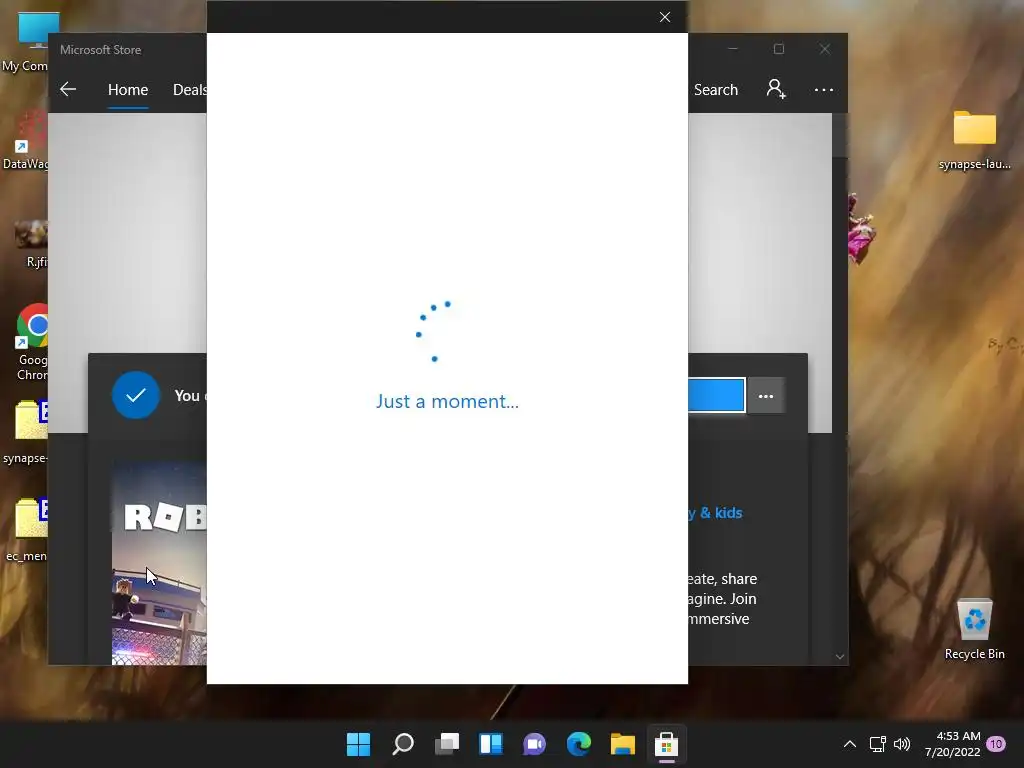Open the My Computer desktop icon
The height and width of the screenshot is (768, 1024).
click(29, 40)
